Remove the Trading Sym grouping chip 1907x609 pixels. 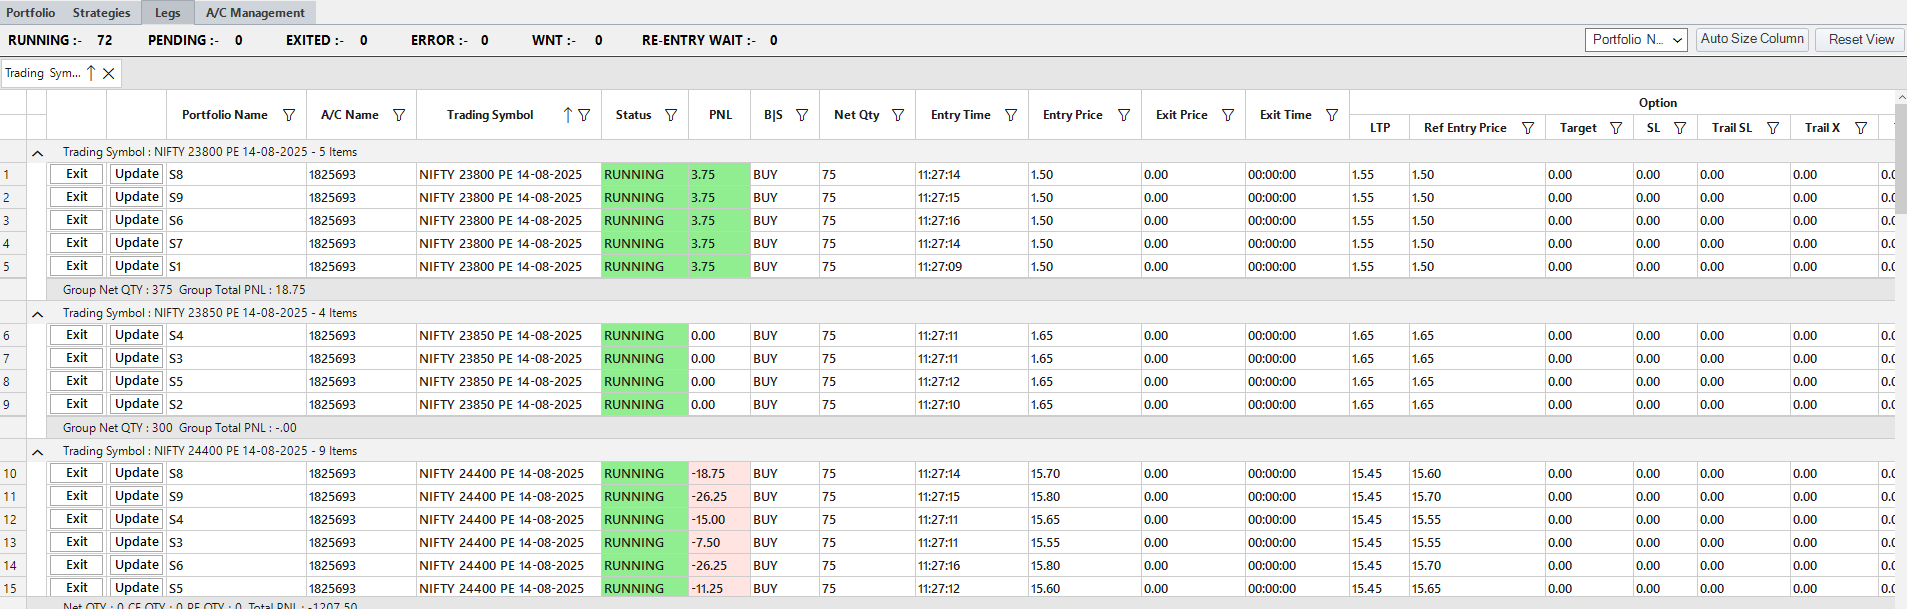109,73
